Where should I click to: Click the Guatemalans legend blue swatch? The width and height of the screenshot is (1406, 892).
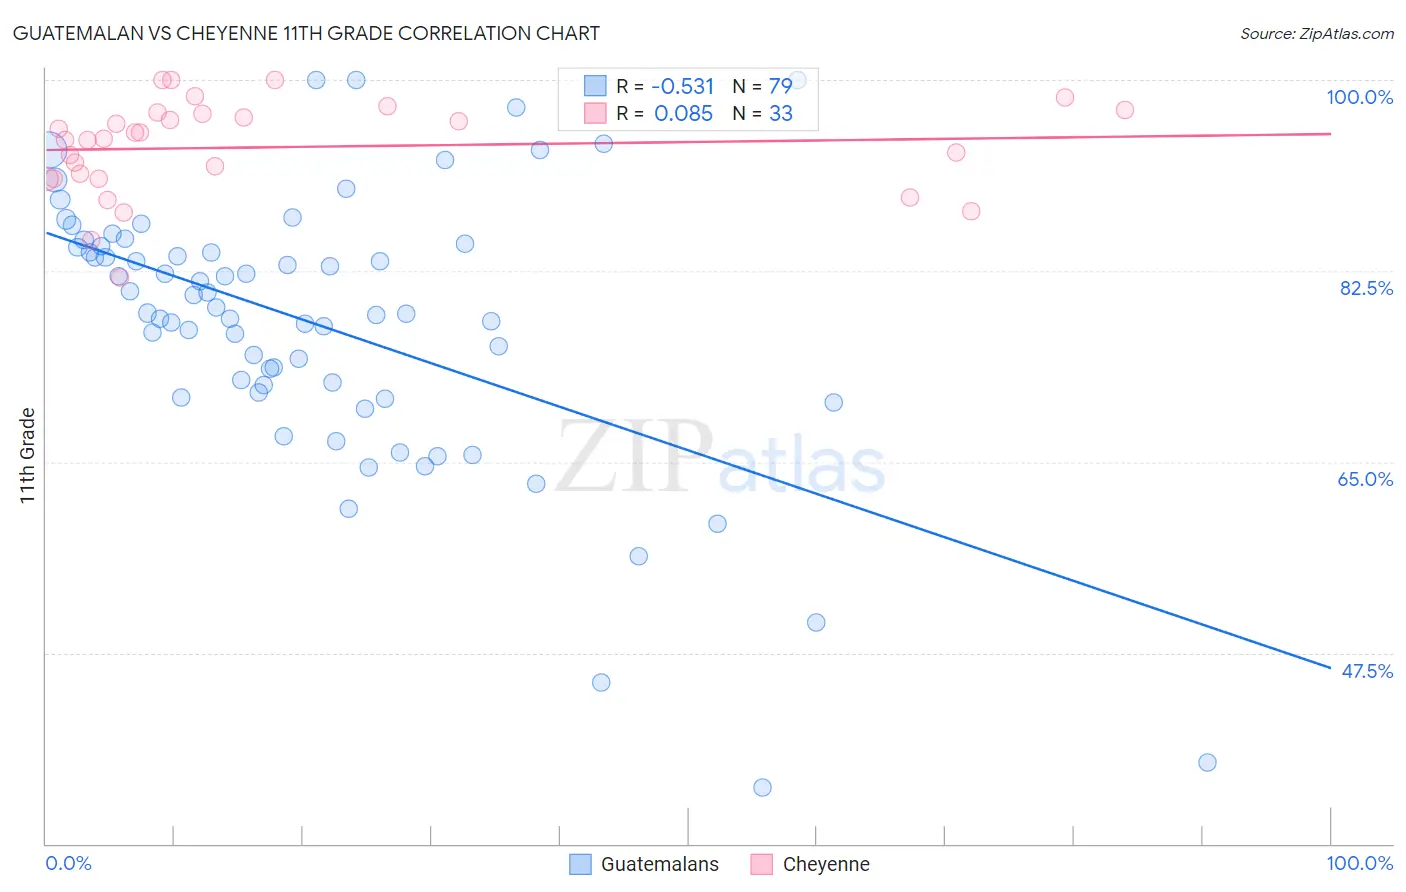tap(580, 865)
